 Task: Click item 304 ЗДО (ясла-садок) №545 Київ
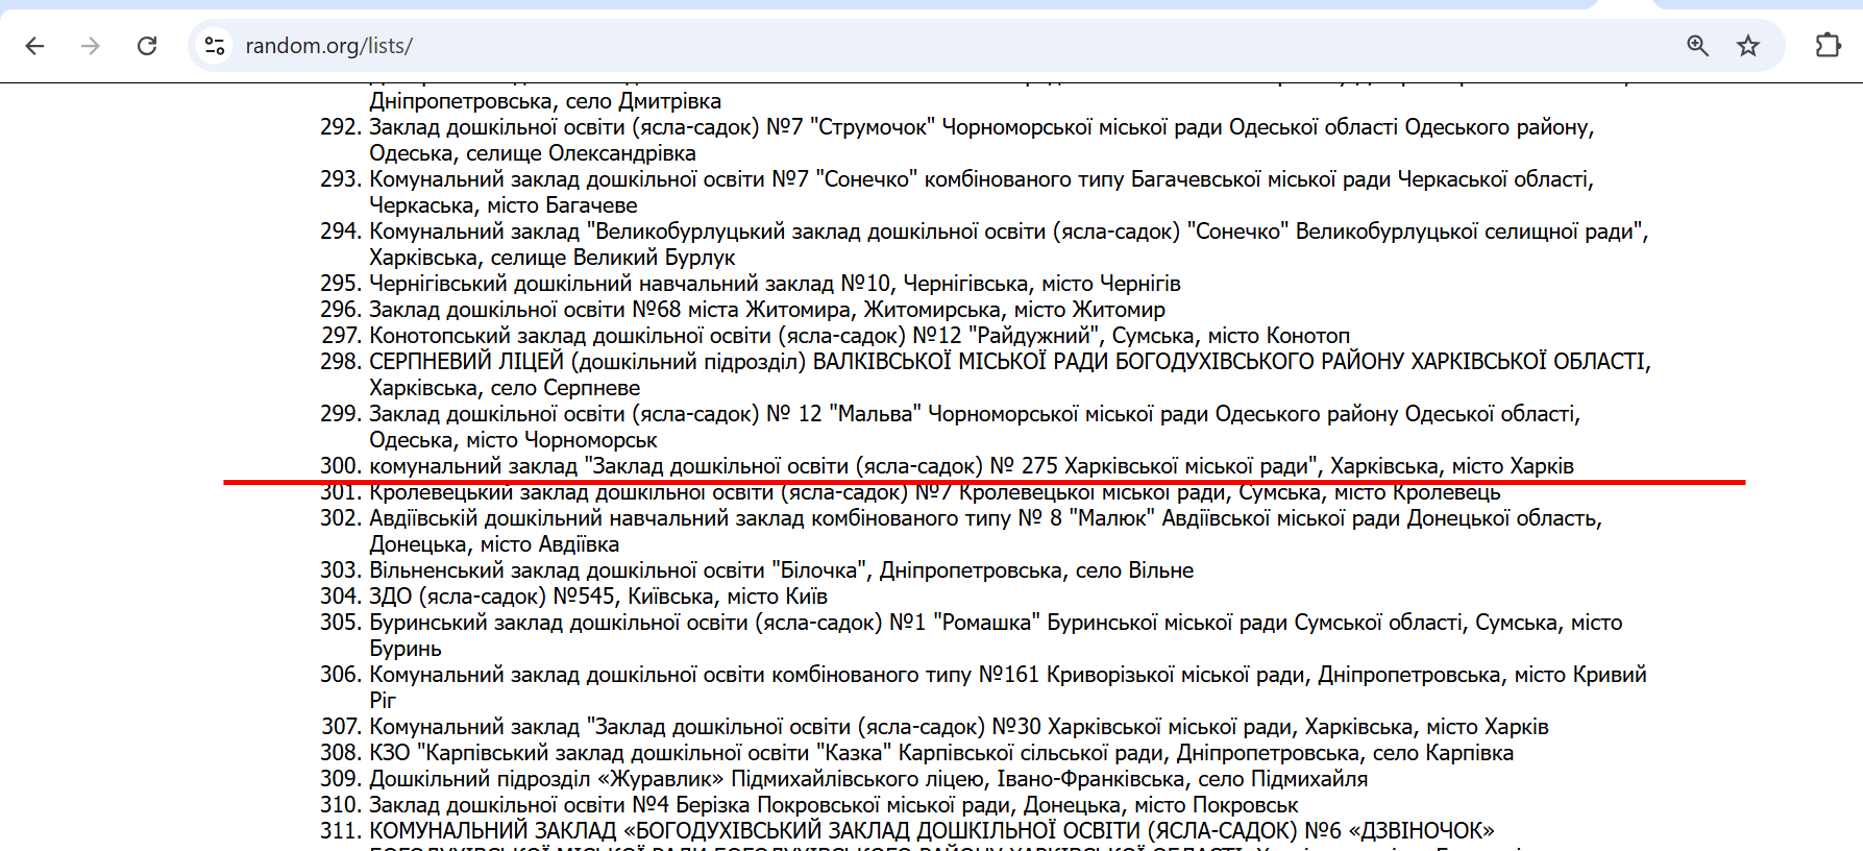pyautogui.click(x=597, y=597)
